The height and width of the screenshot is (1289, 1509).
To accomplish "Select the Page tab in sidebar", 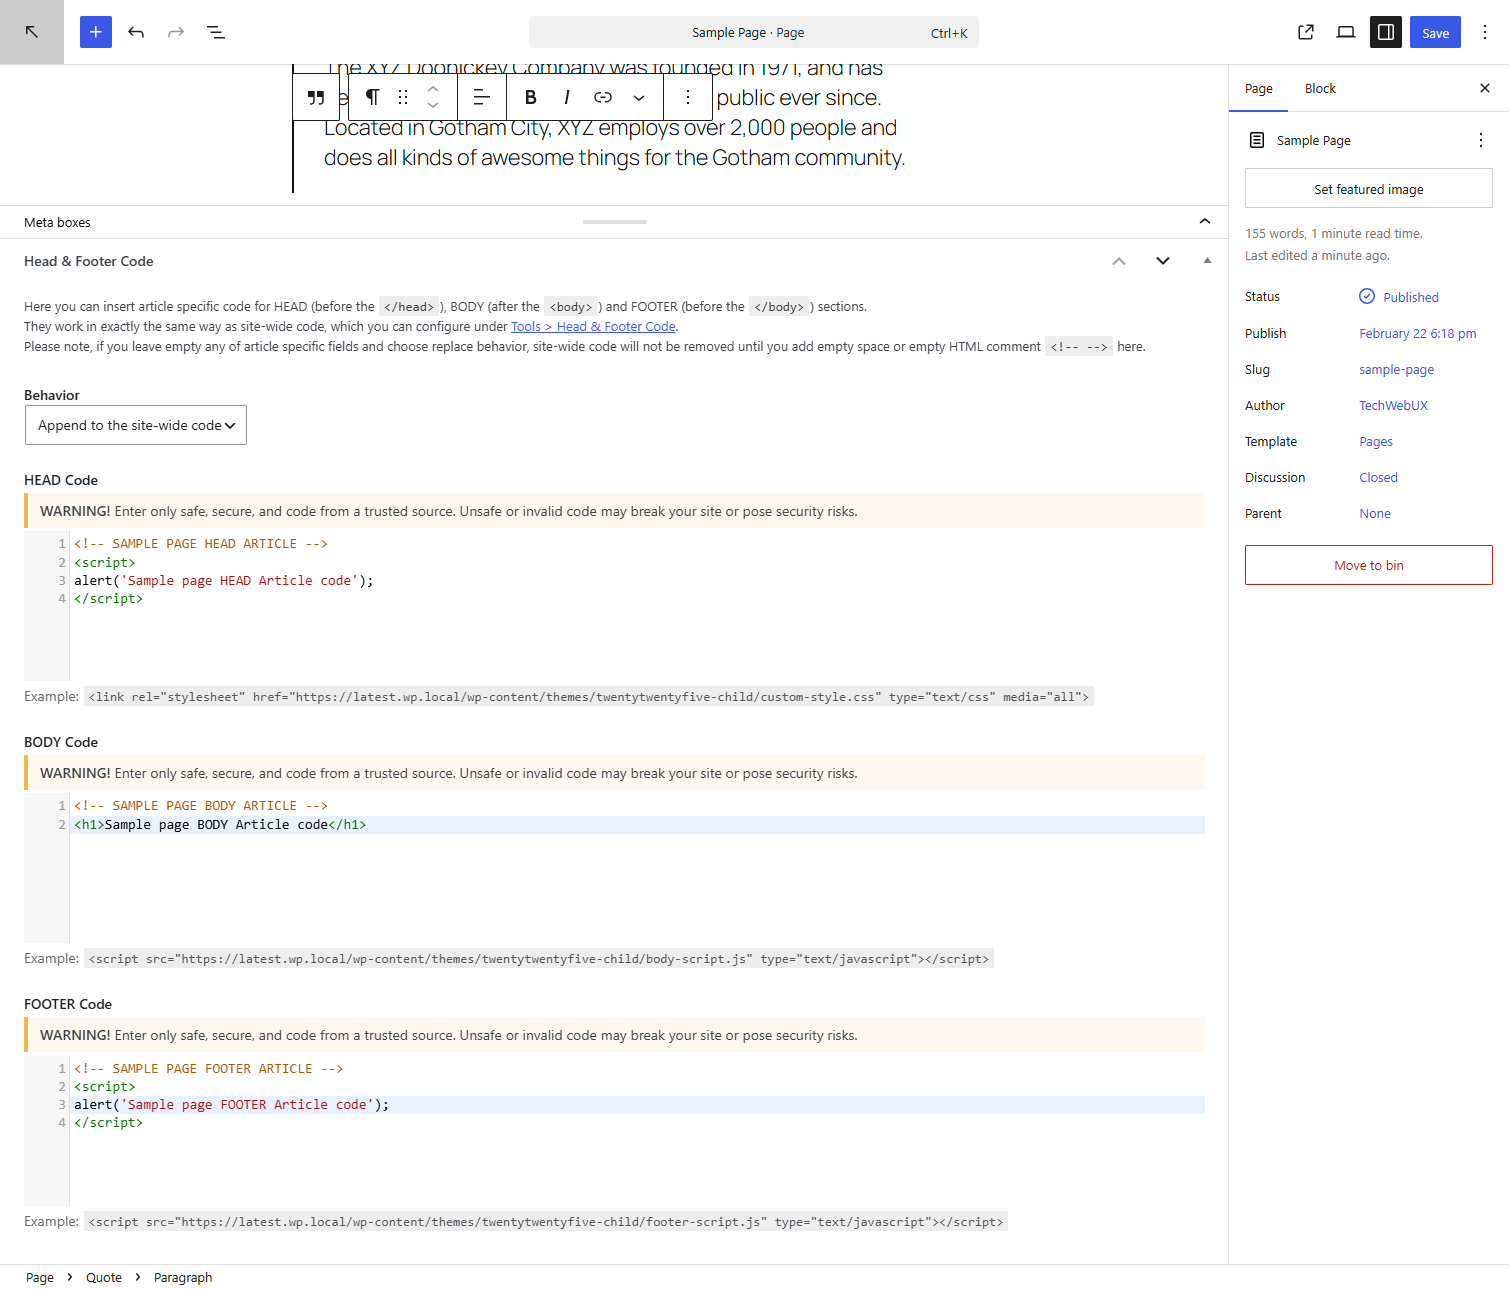I will click(x=1258, y=89).
